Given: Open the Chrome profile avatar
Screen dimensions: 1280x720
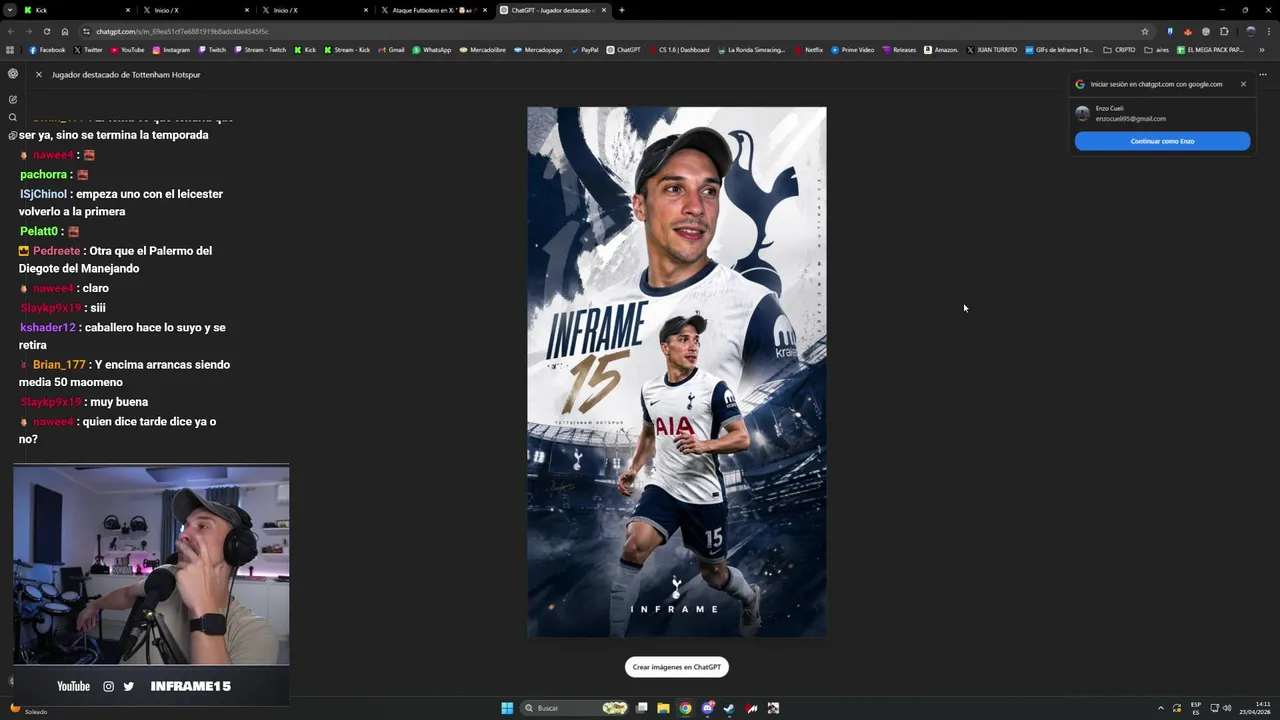Looking at the screenshot, I should tap(1250, 31).
